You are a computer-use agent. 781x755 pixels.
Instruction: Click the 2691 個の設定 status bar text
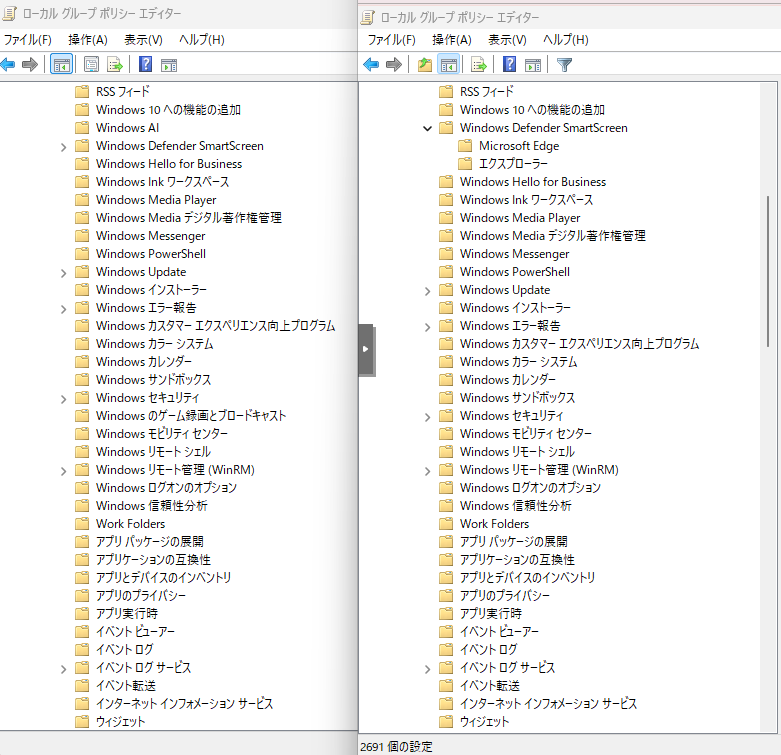click(x=396, y=747)
